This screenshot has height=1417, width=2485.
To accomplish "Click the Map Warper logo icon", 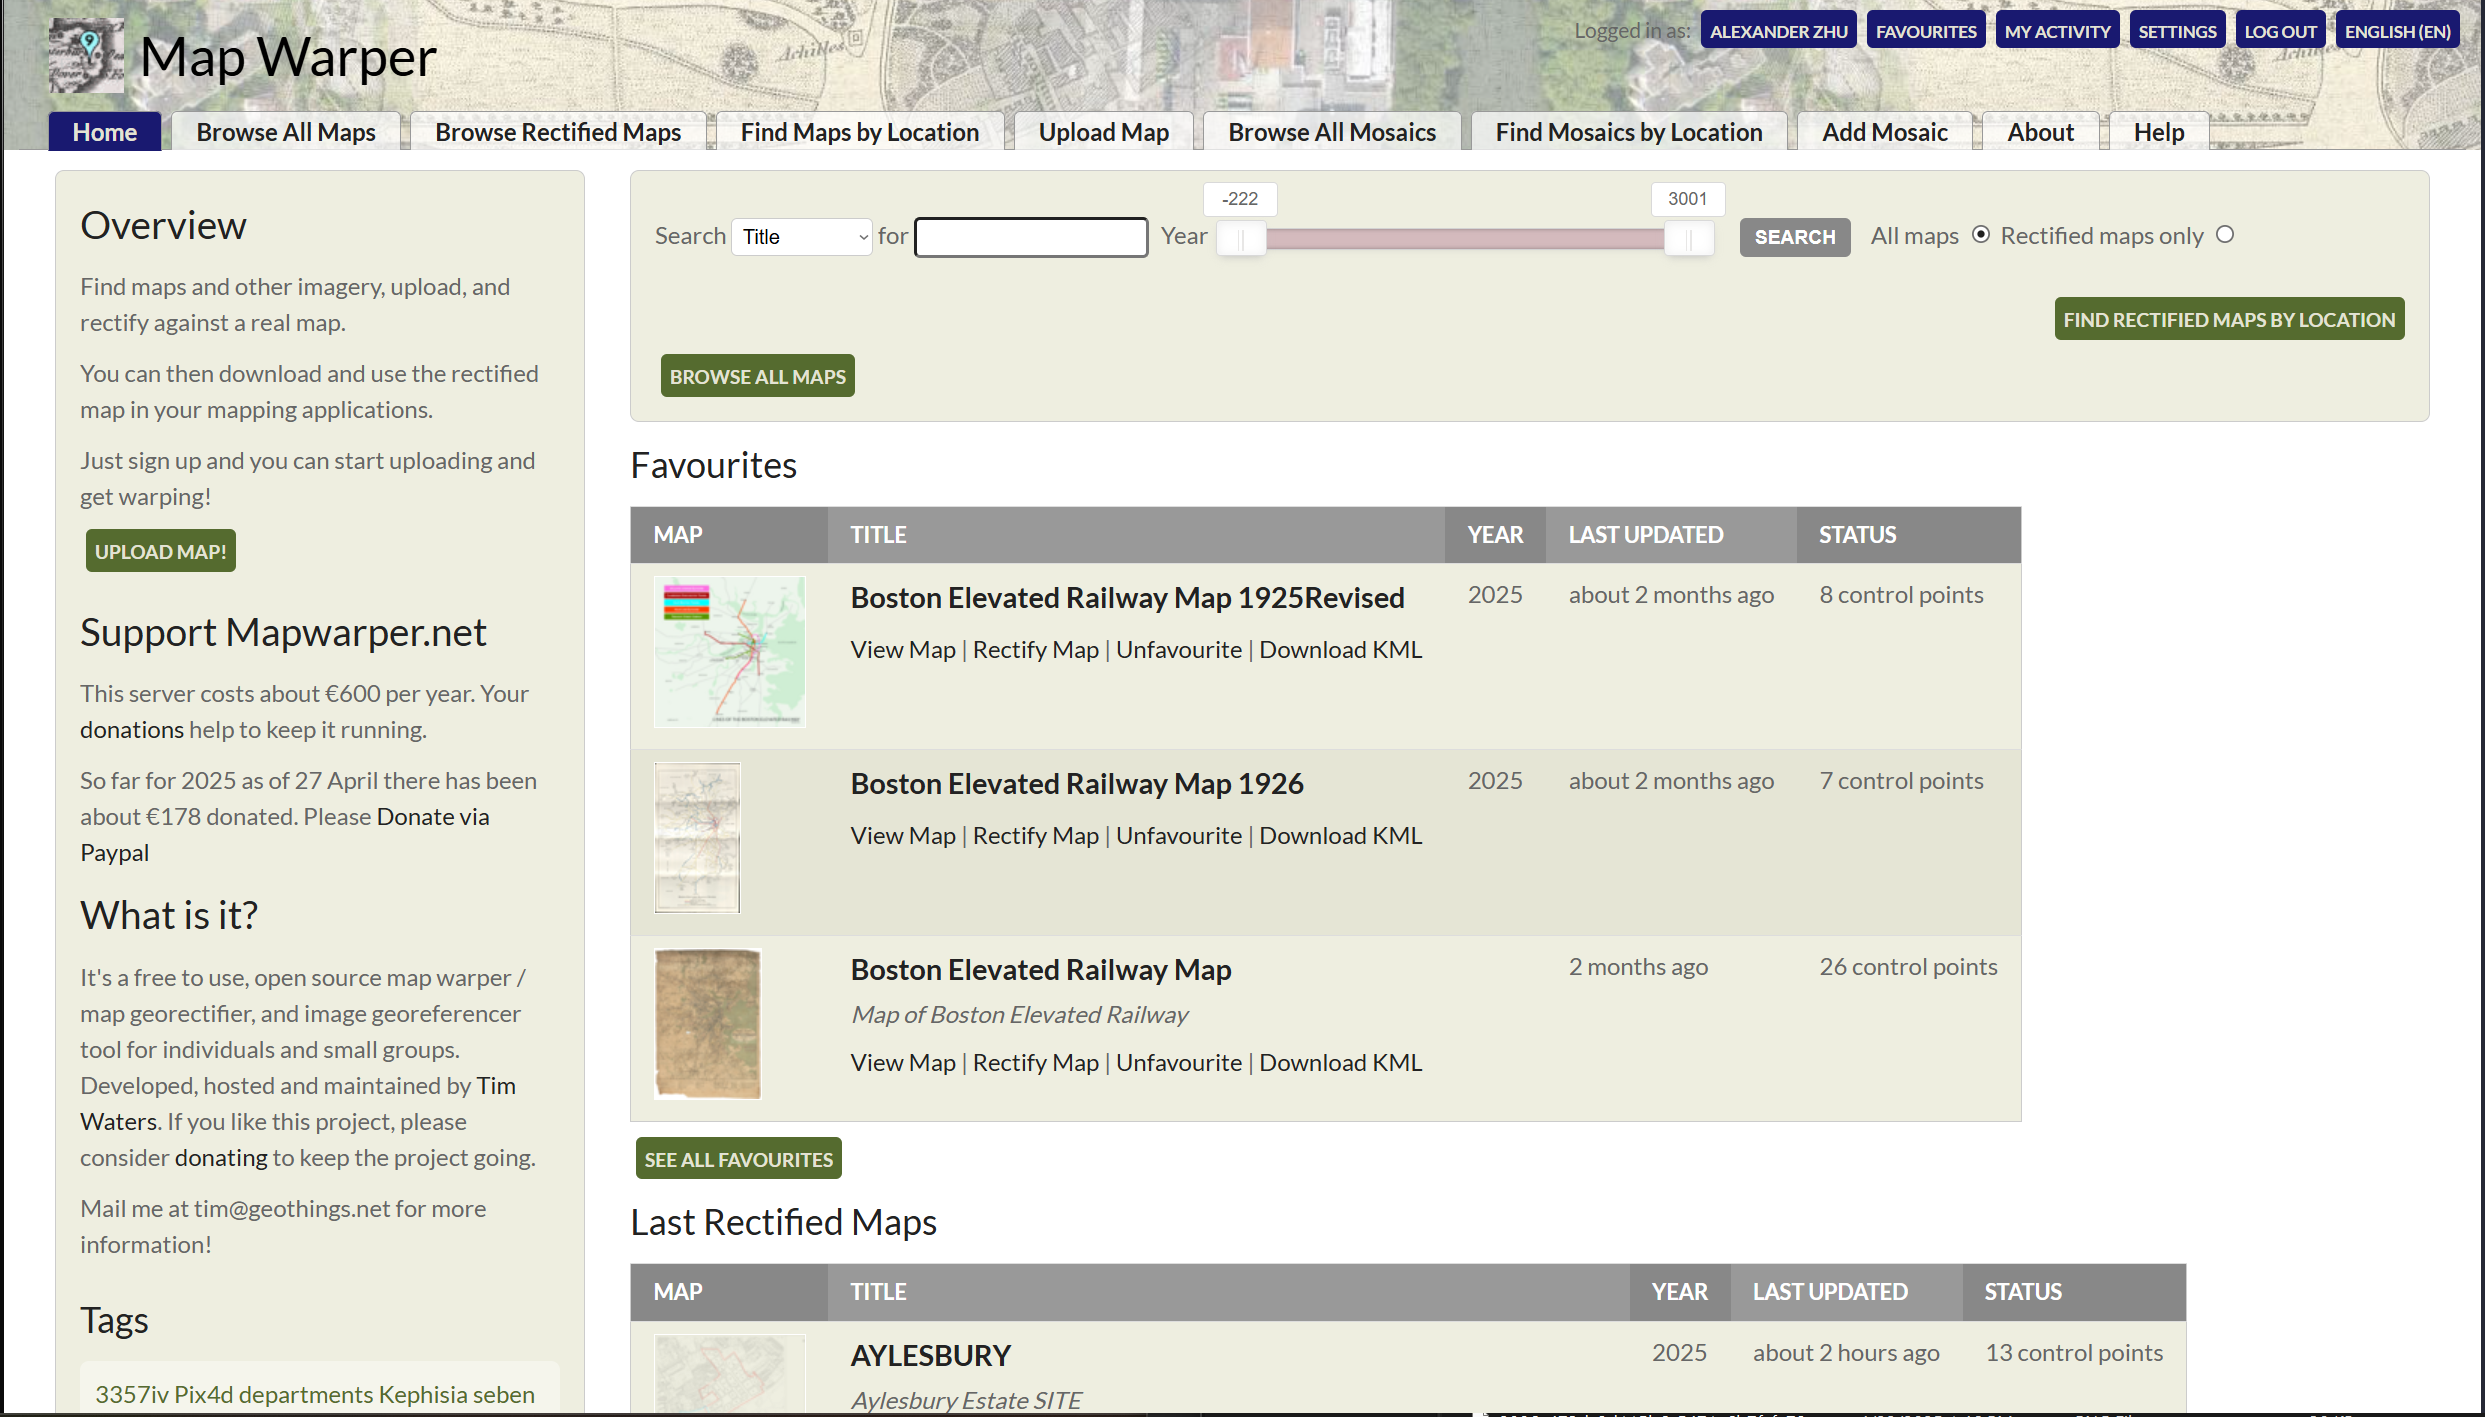I will [x=87, y=56].
